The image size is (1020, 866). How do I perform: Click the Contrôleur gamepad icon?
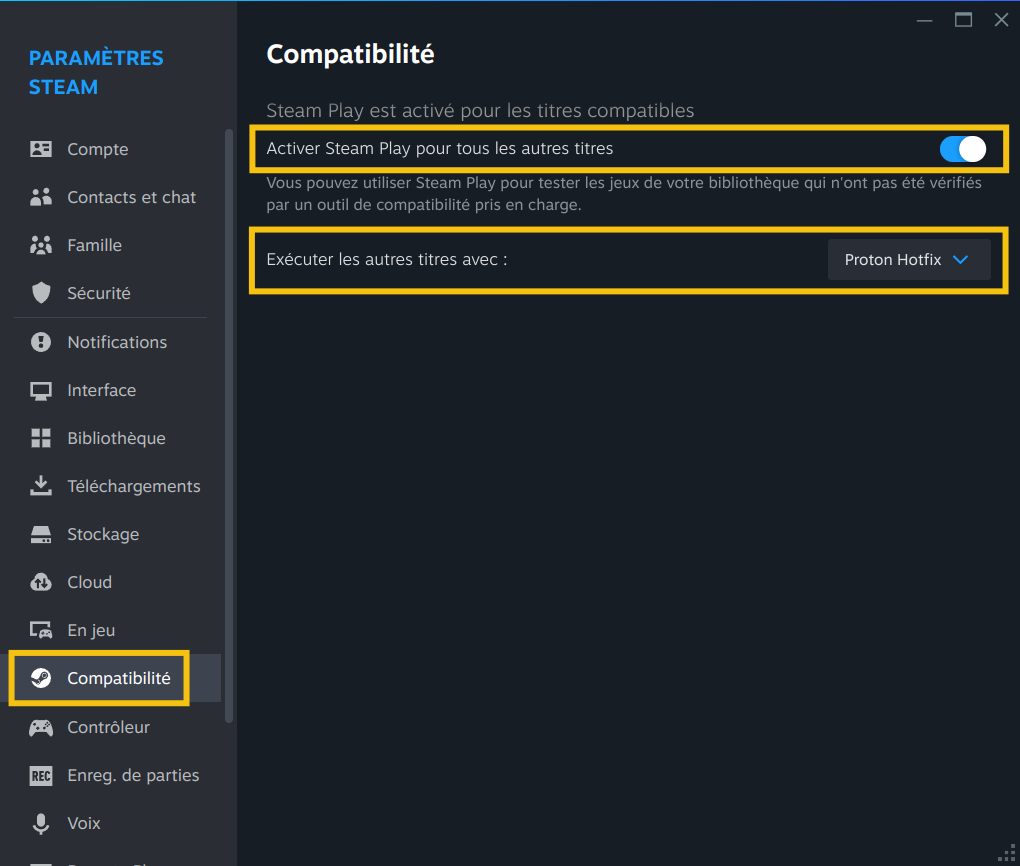tap(41, 727)
